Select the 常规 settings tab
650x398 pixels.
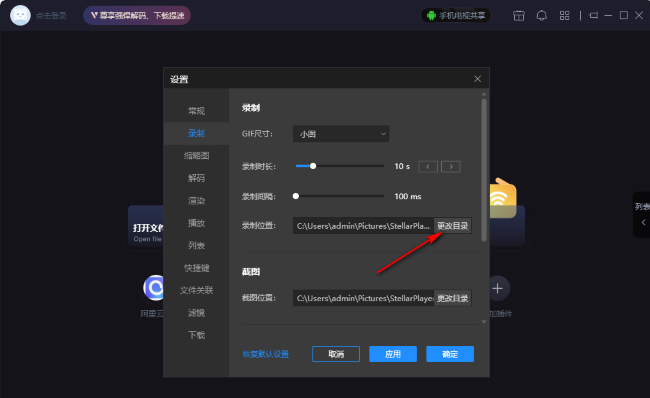coord(196,111)
